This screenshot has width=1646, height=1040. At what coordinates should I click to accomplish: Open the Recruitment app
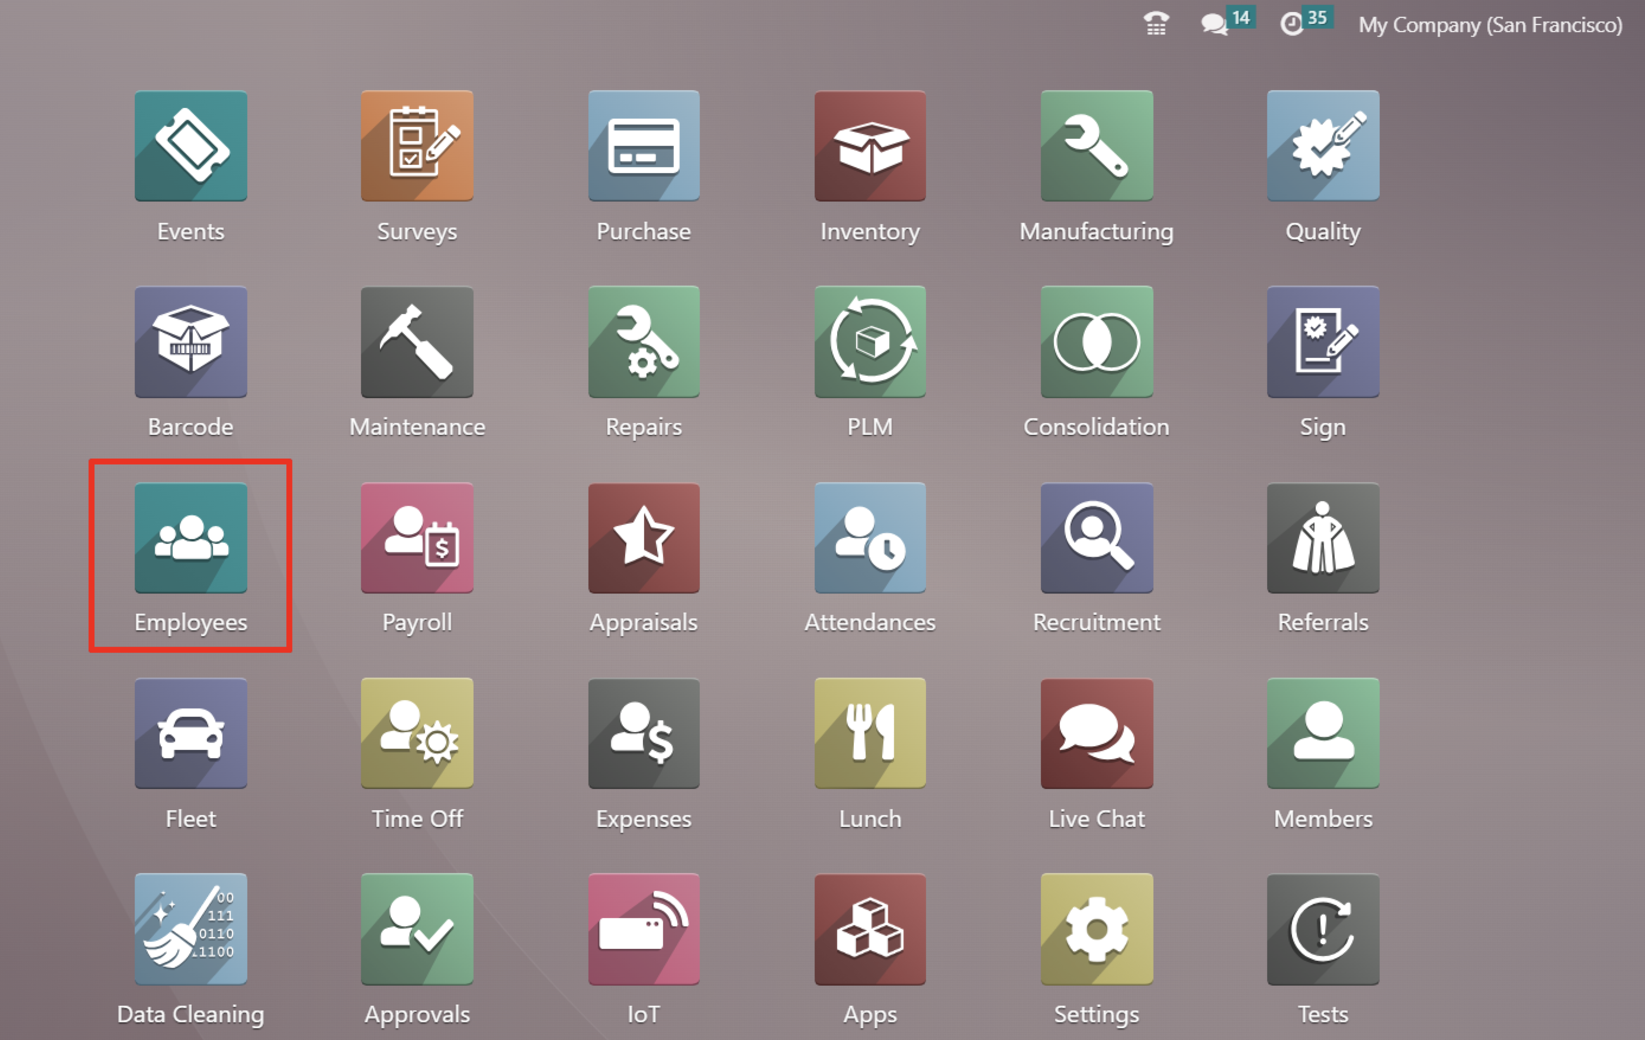[x=1096, y=538]
